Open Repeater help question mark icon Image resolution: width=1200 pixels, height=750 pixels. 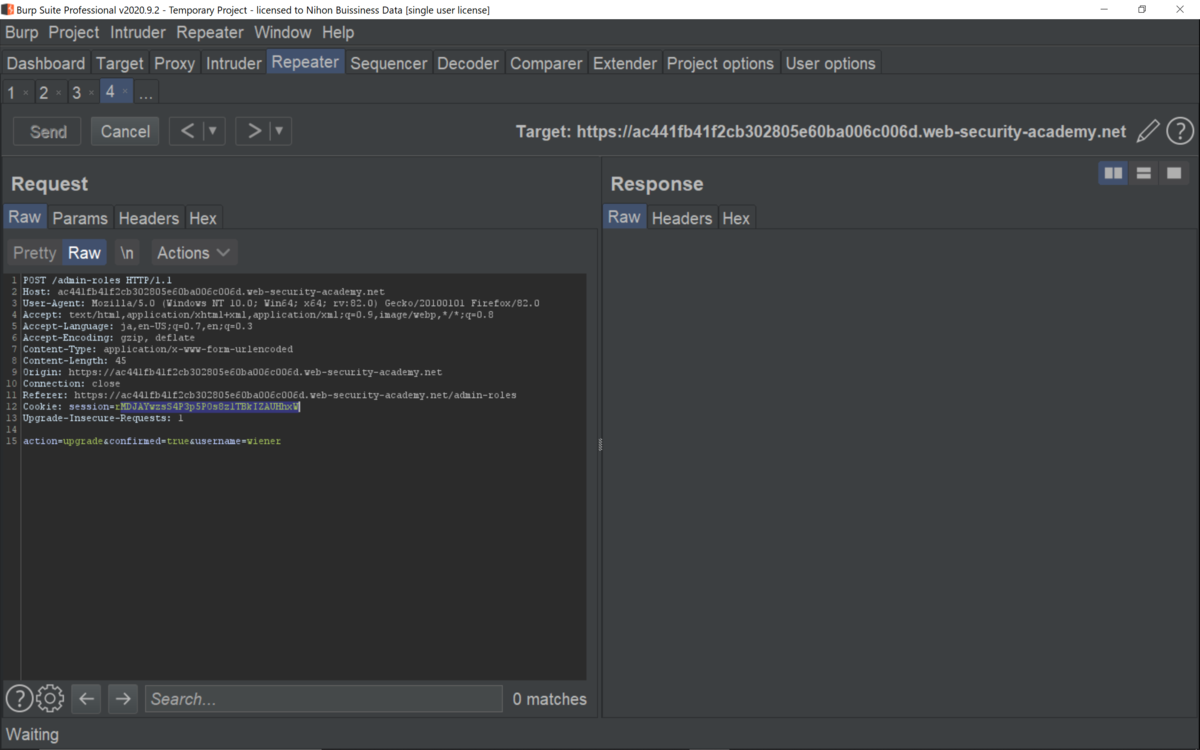[x=1180, y=131]
